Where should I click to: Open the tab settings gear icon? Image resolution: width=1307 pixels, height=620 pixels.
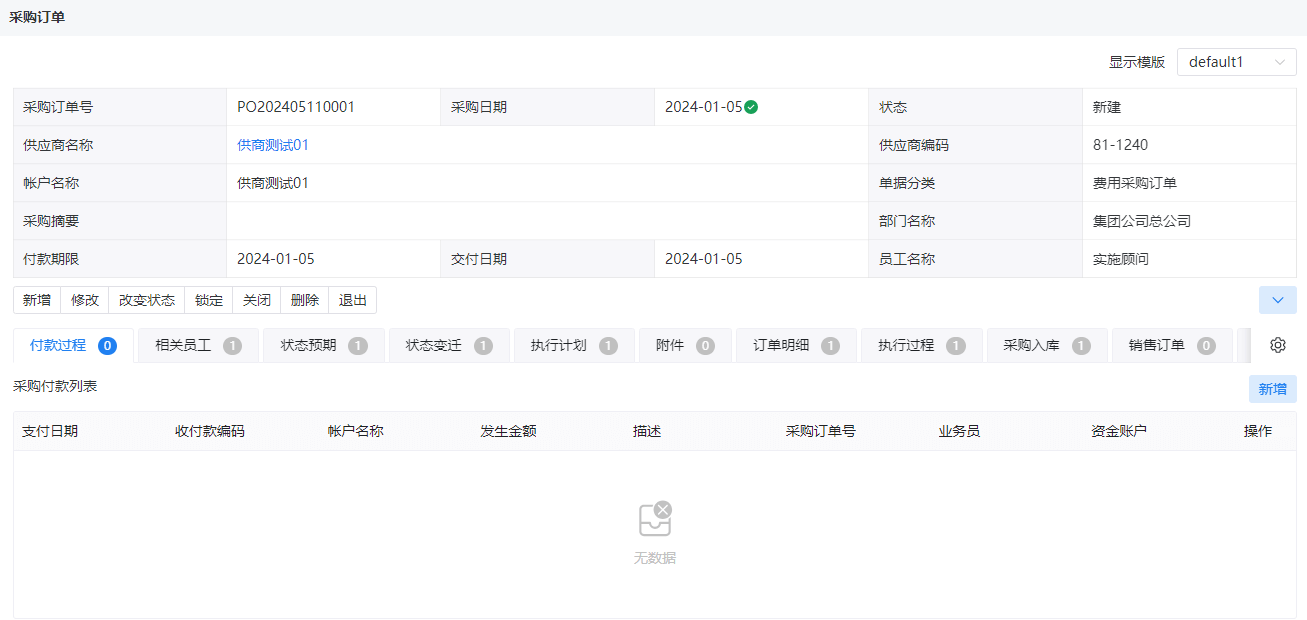[1277, 345]
